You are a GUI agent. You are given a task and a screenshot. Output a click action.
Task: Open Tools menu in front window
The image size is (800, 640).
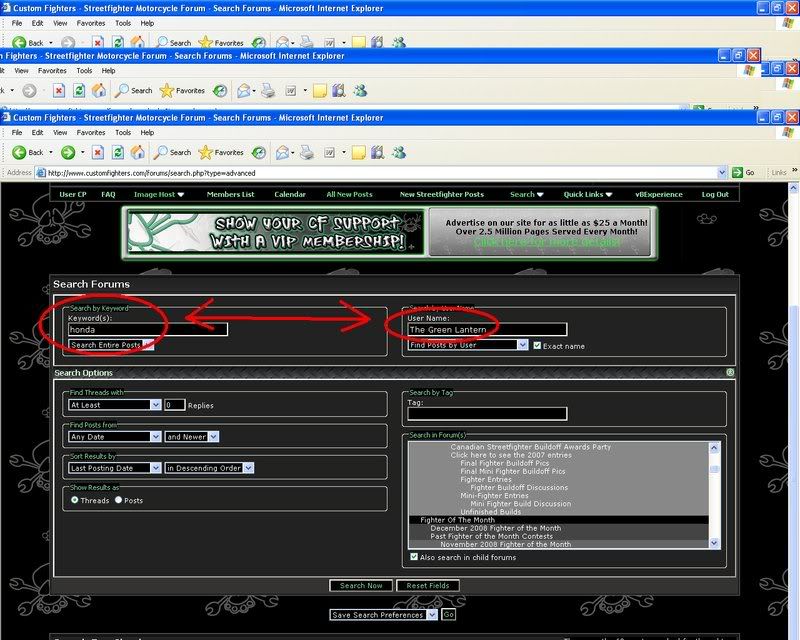click(x=123, y=132)
